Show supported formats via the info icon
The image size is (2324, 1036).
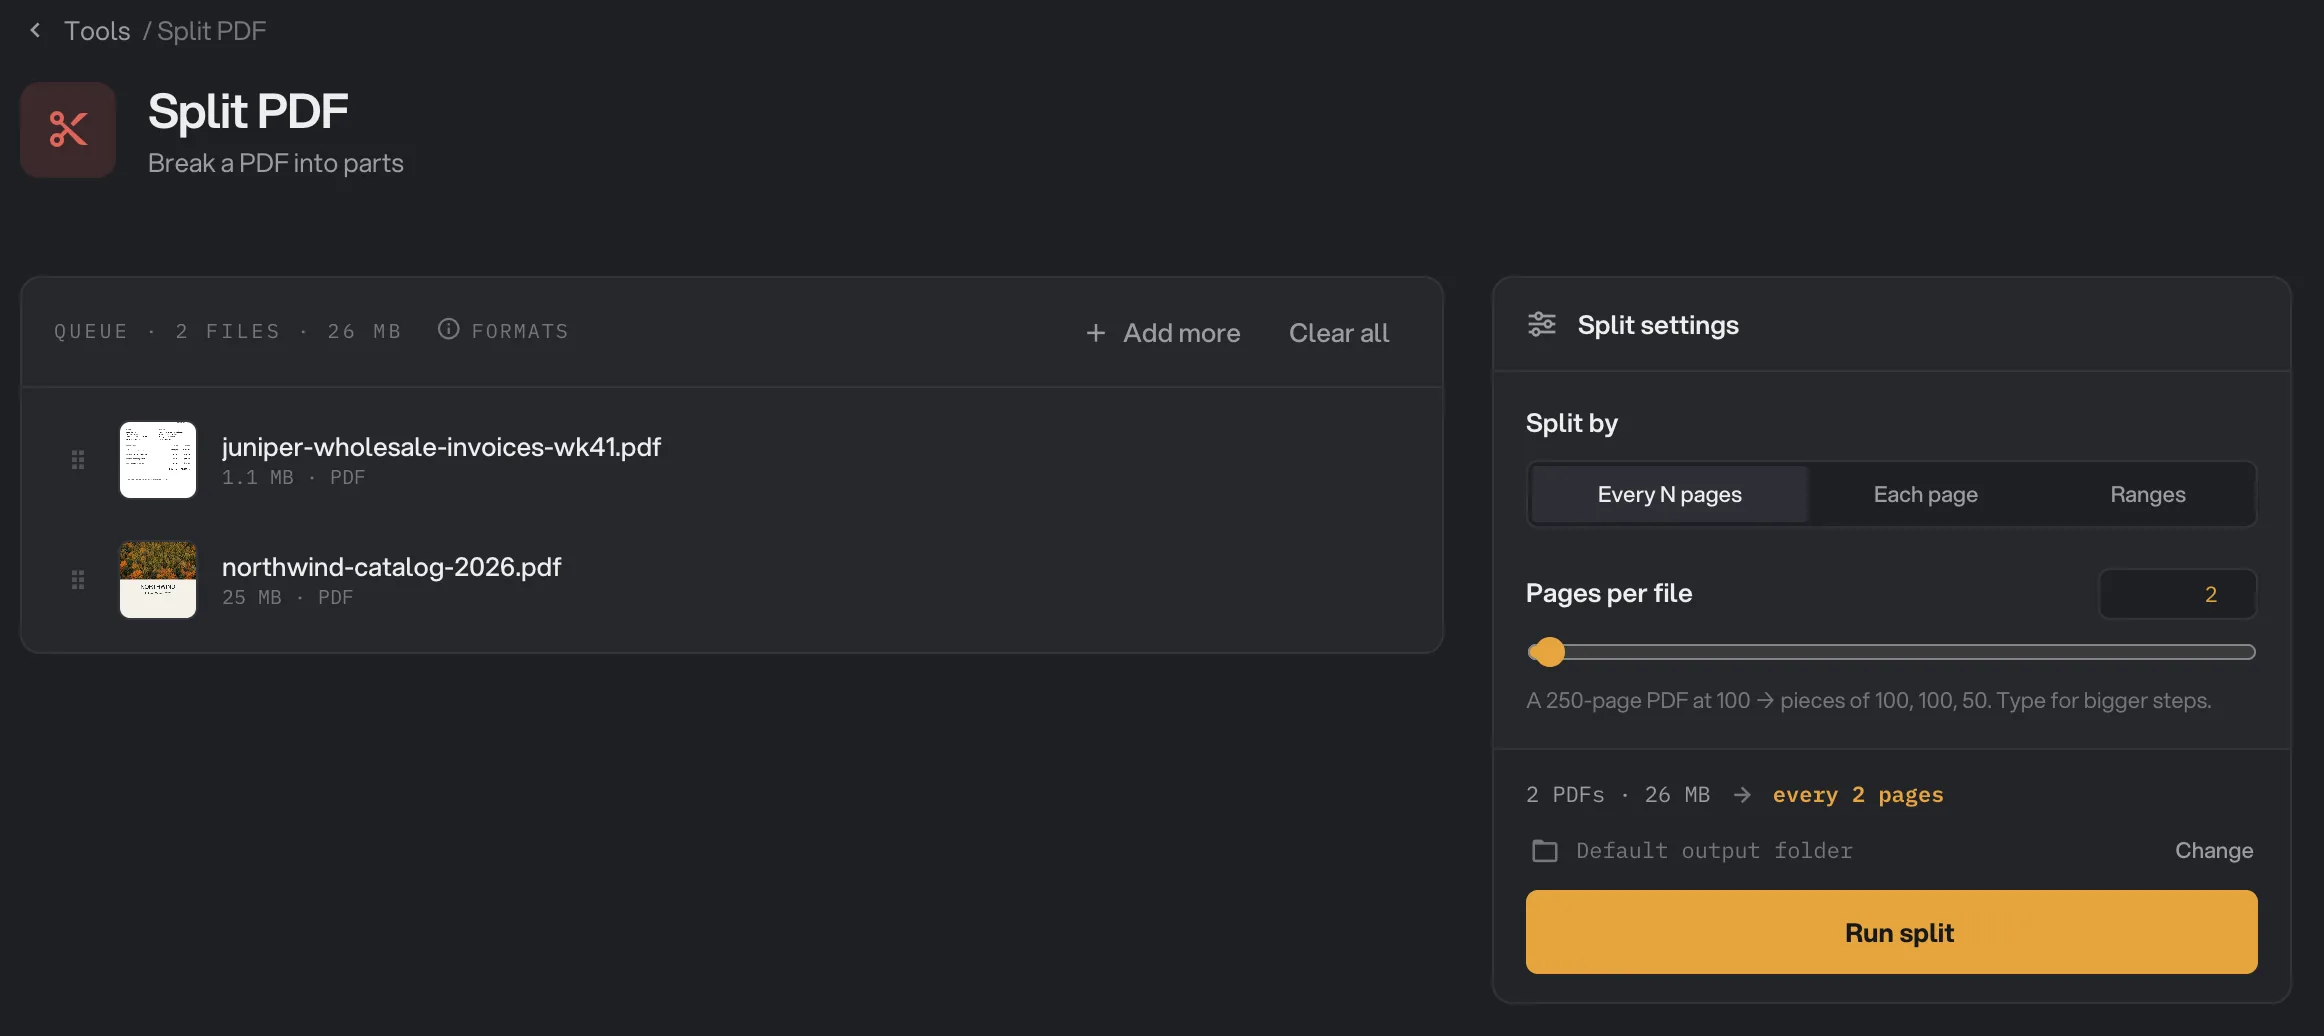[x=449, y=329]
